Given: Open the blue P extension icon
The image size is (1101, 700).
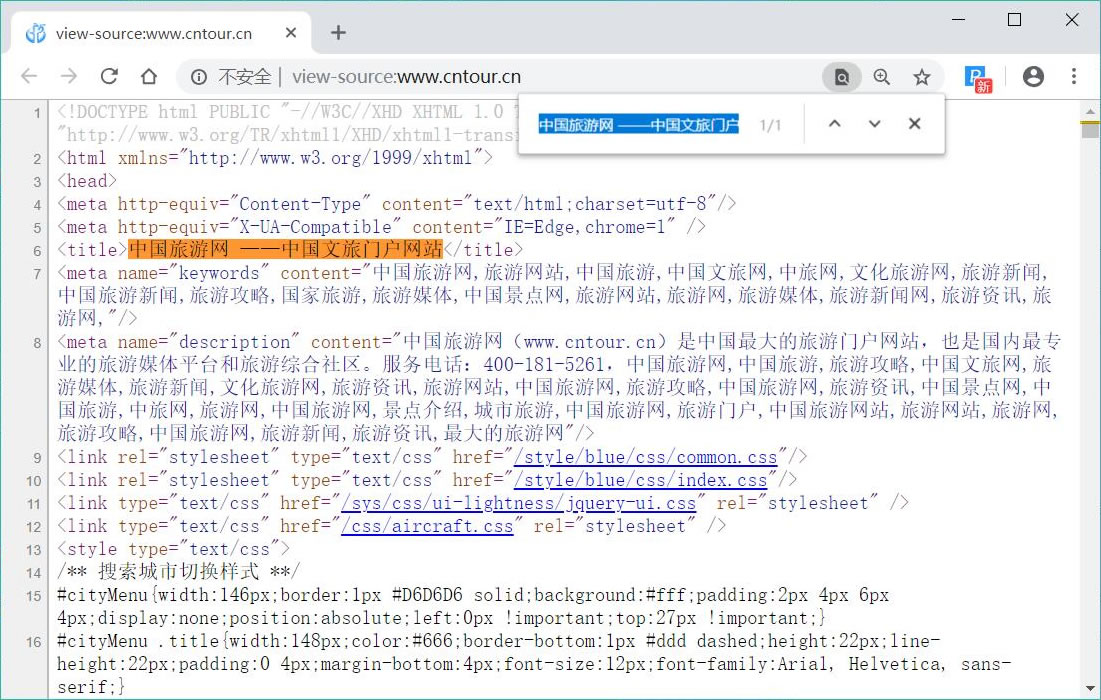Looking at the screenshot, I should (x=977, y=78).
